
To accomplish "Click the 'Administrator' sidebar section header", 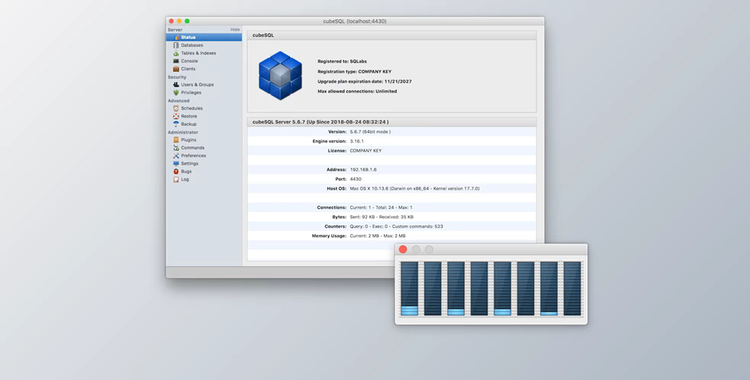I will [183, 132].
